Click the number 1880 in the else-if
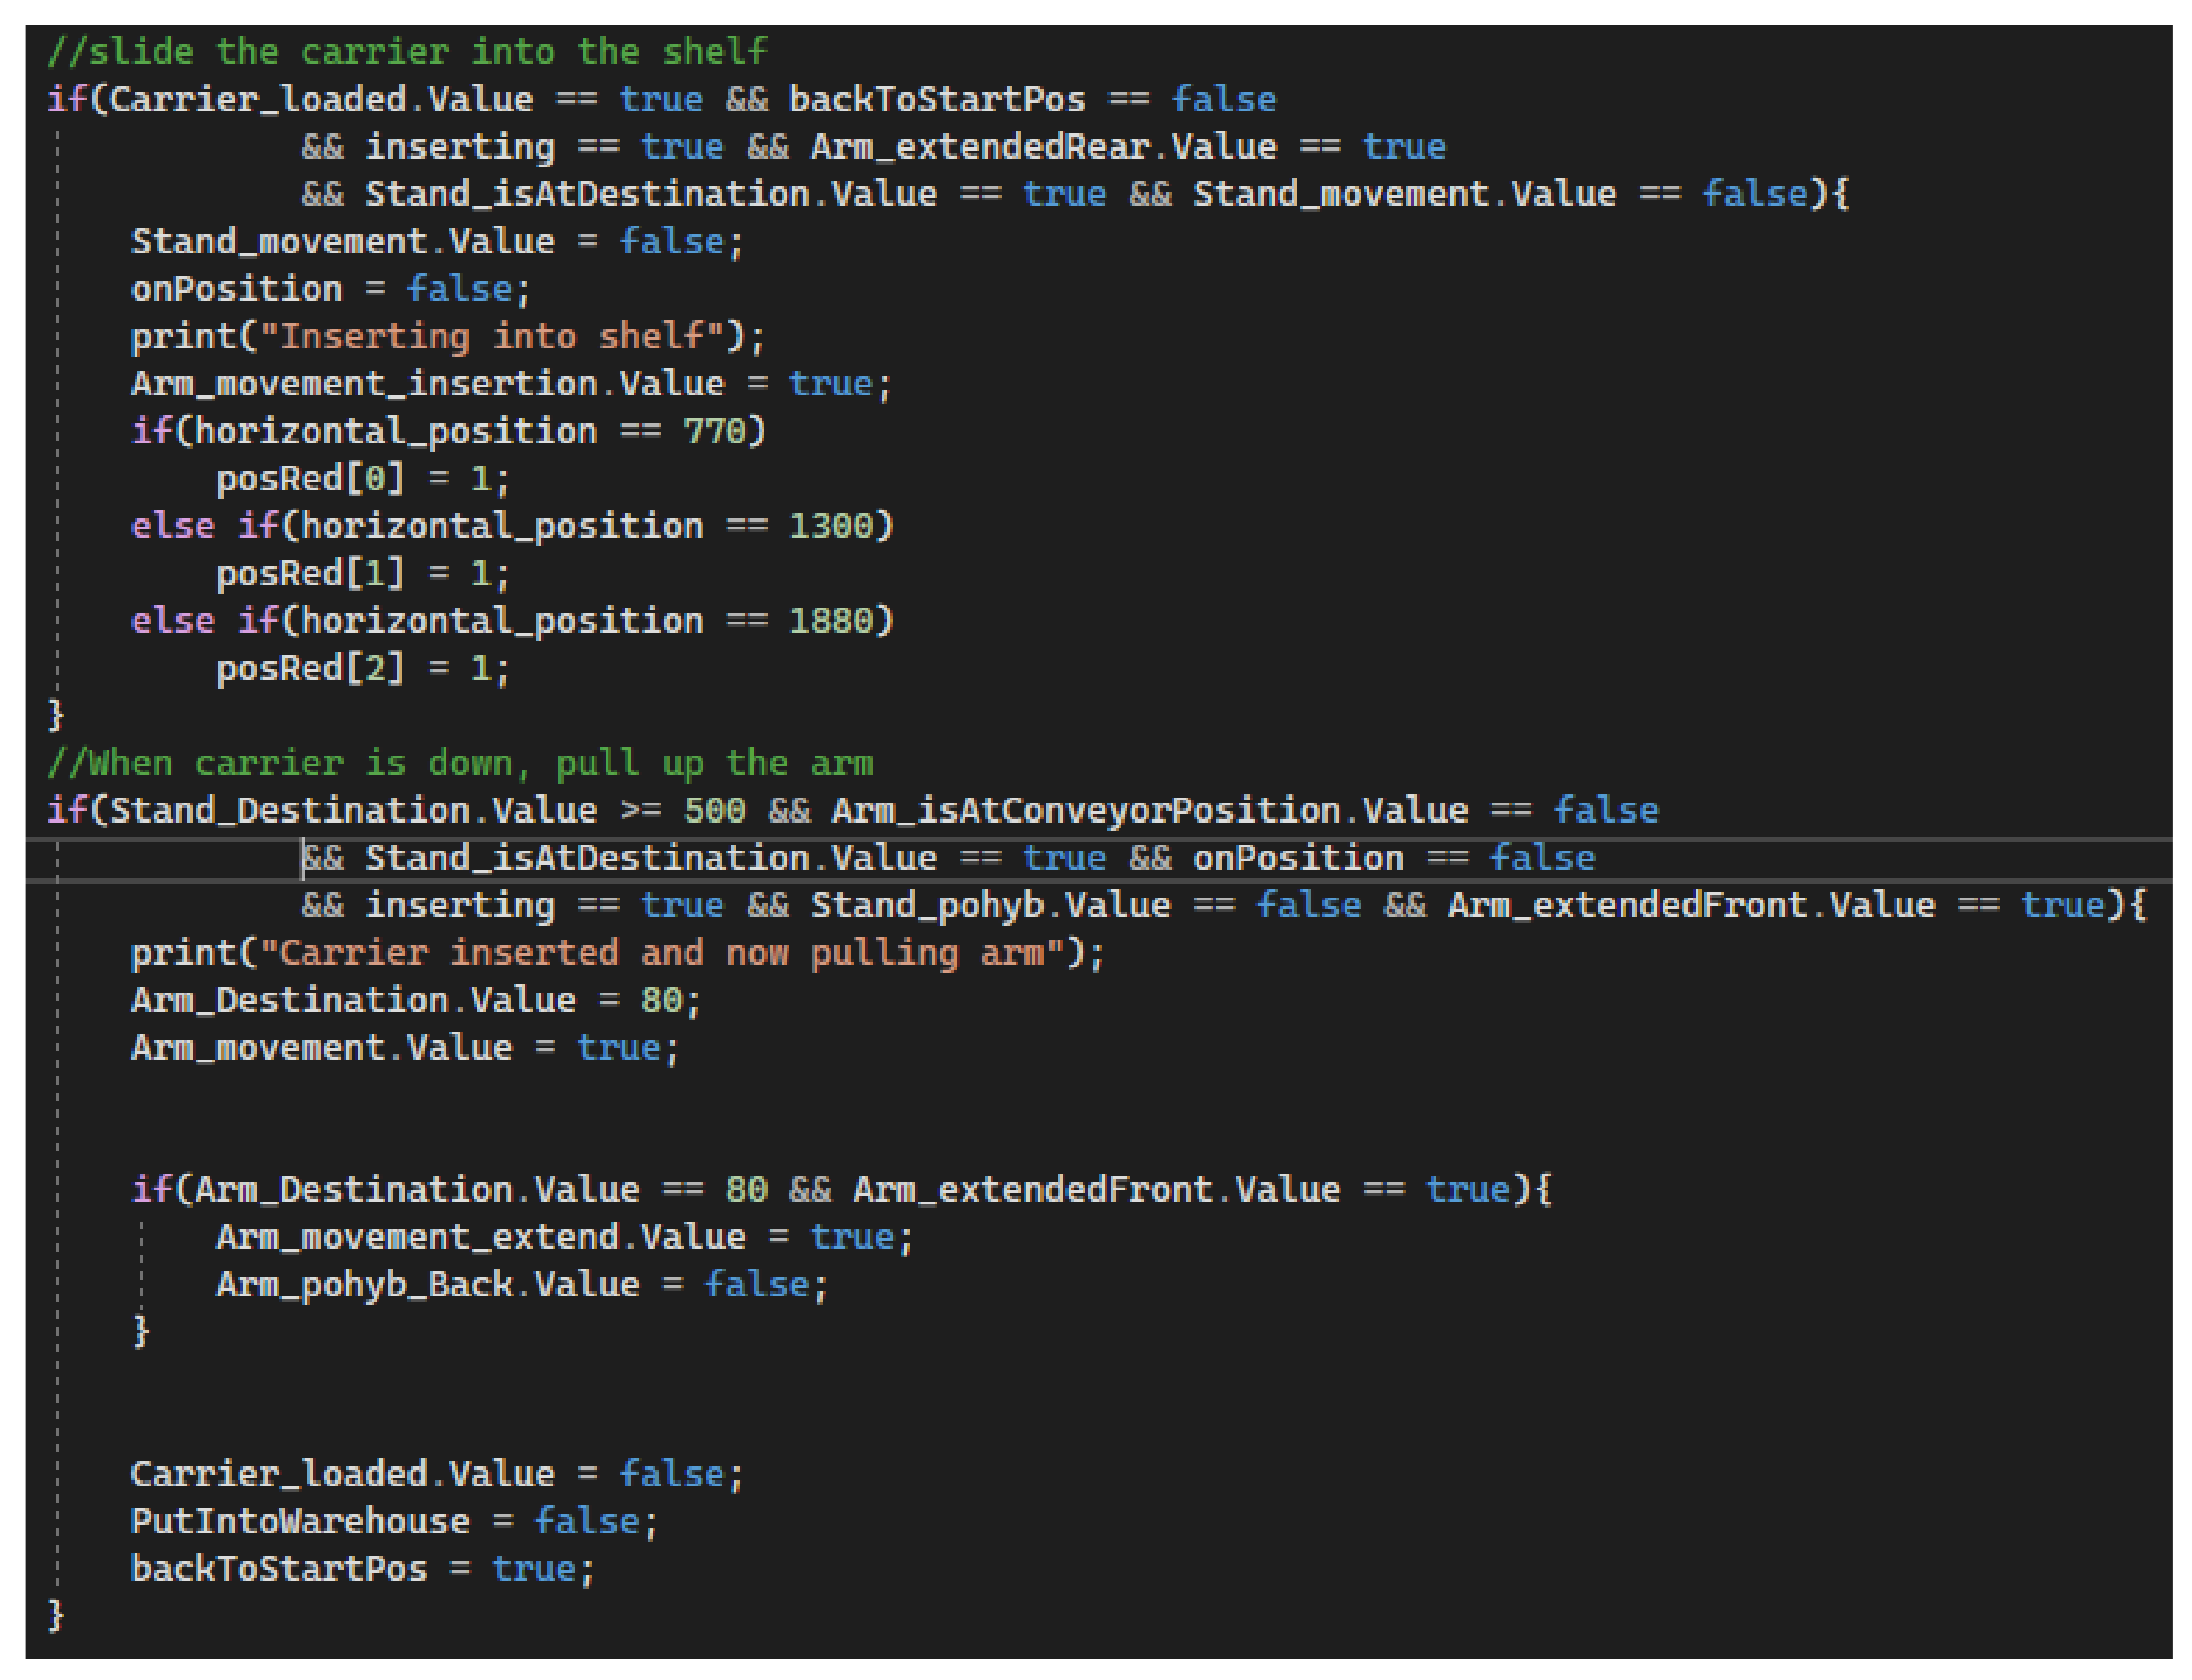2192x1680 pixels. point(830,621)
